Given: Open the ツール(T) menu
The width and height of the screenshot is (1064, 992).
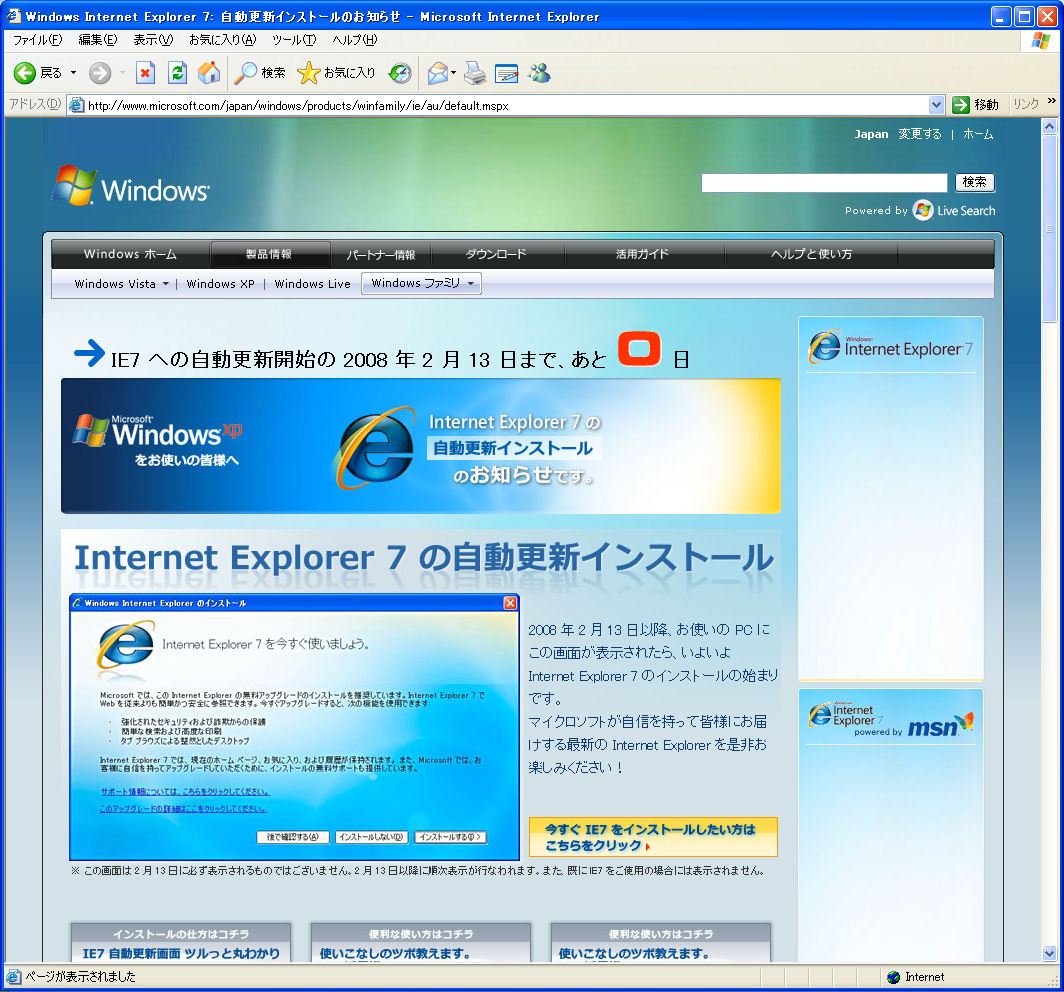Looking at the screenshot, I should click(294, 40).
